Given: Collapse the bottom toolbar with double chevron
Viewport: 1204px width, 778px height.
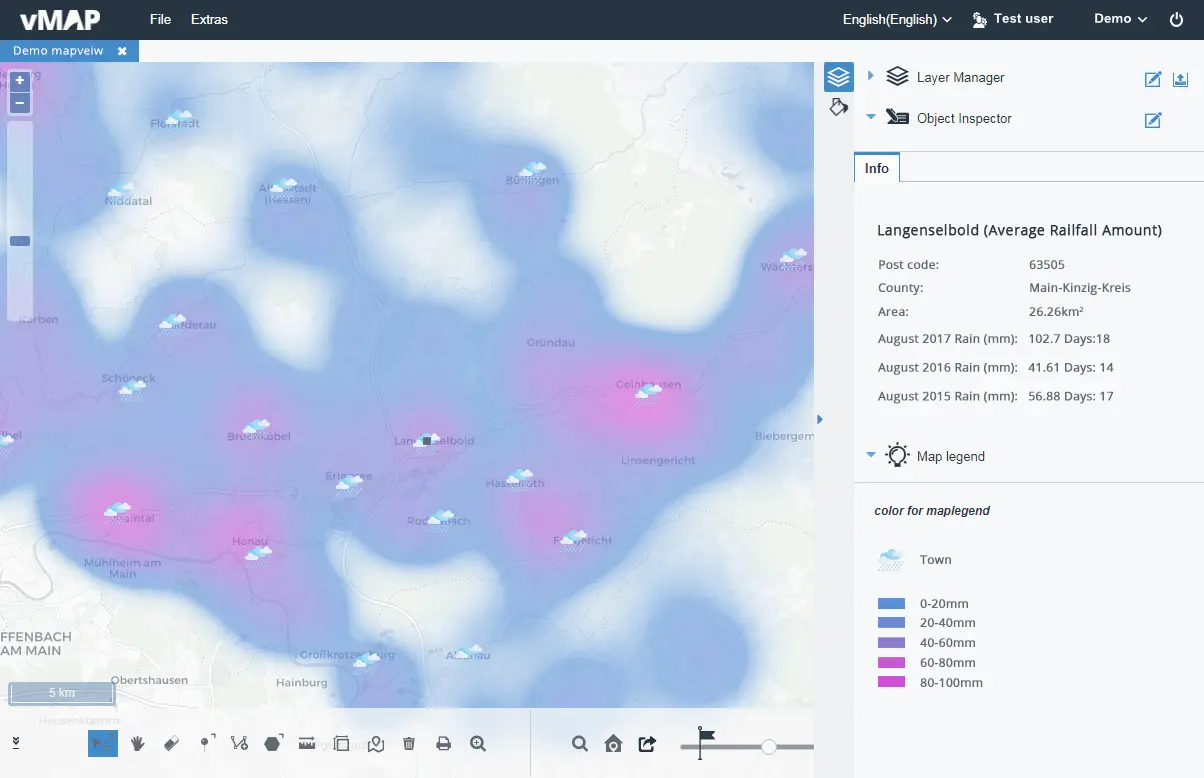Looking at the screenshot, I should [x=16, y=742].
